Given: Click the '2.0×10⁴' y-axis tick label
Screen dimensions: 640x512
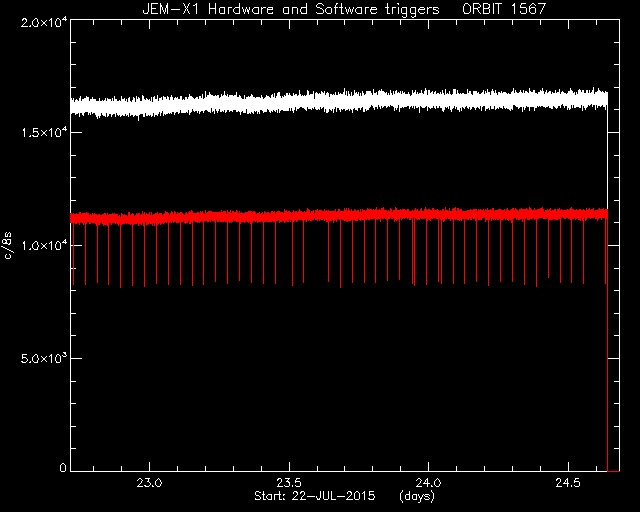Looking at the screenshot, I should point(44,22).
